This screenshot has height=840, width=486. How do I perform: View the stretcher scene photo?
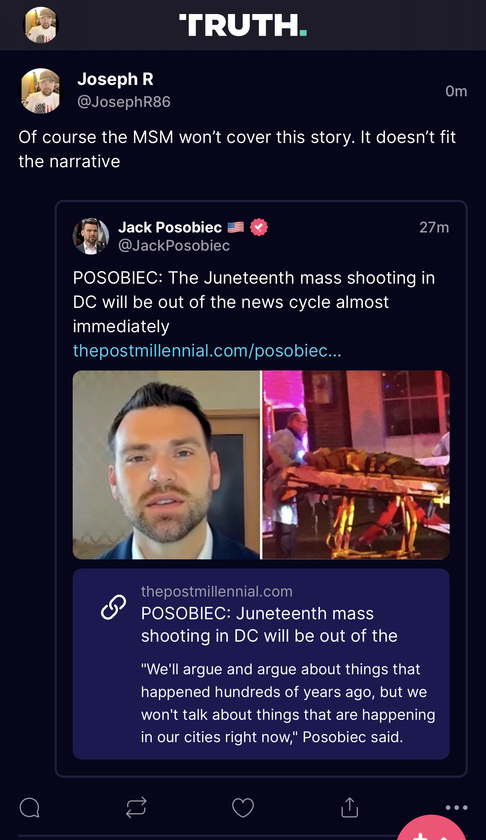pyautogui.click(x=356, y=465)
